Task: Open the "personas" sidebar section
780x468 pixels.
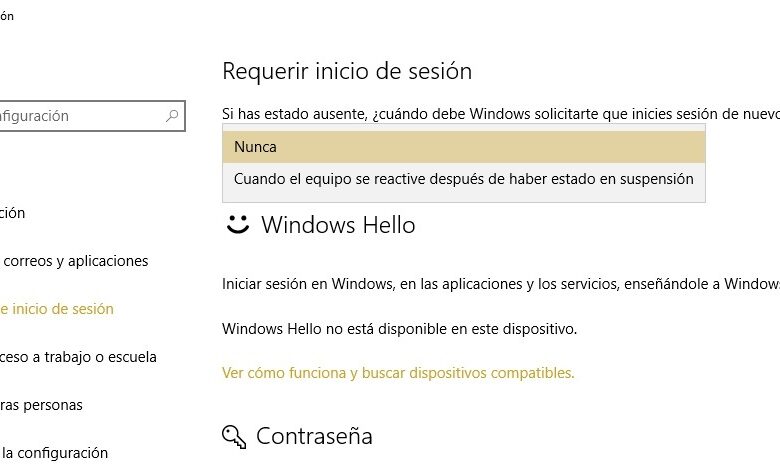Action: pos(42,405)
